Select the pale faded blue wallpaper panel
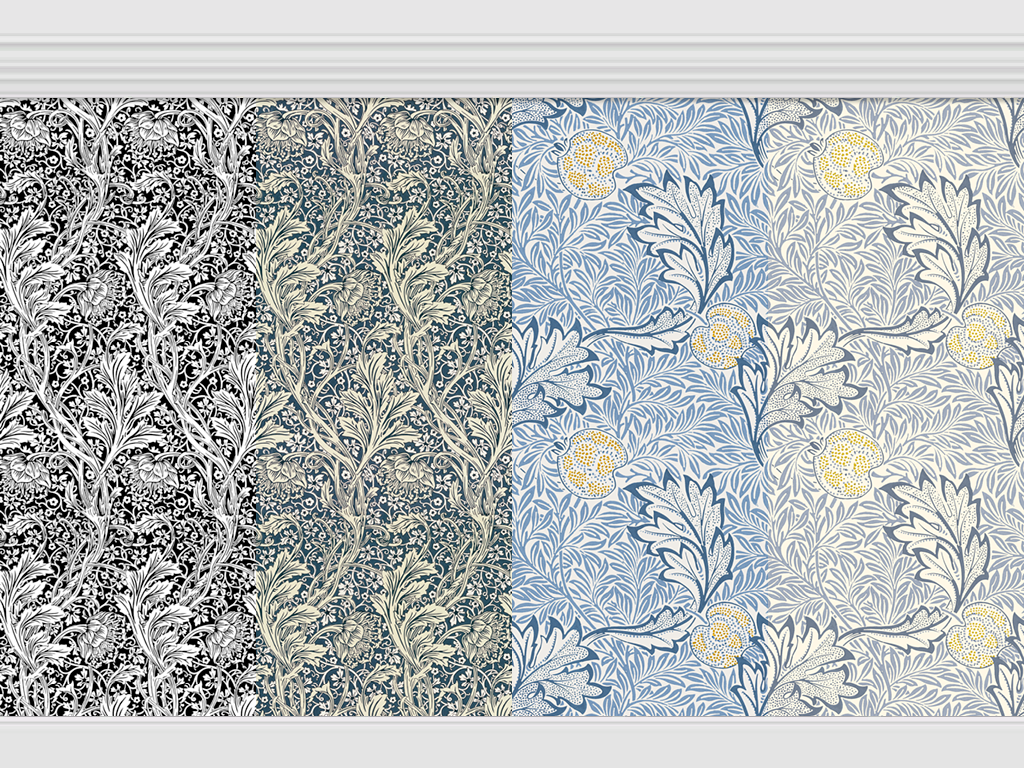Screen dimensions: 1024x768 [896, 400]
